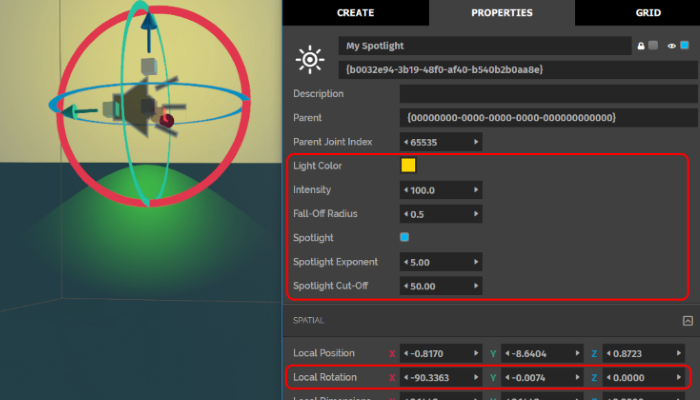This screenshot has height=400, width=700.
Task: Decrease Local Position X with left arrow
Action: tap(406, 353)
